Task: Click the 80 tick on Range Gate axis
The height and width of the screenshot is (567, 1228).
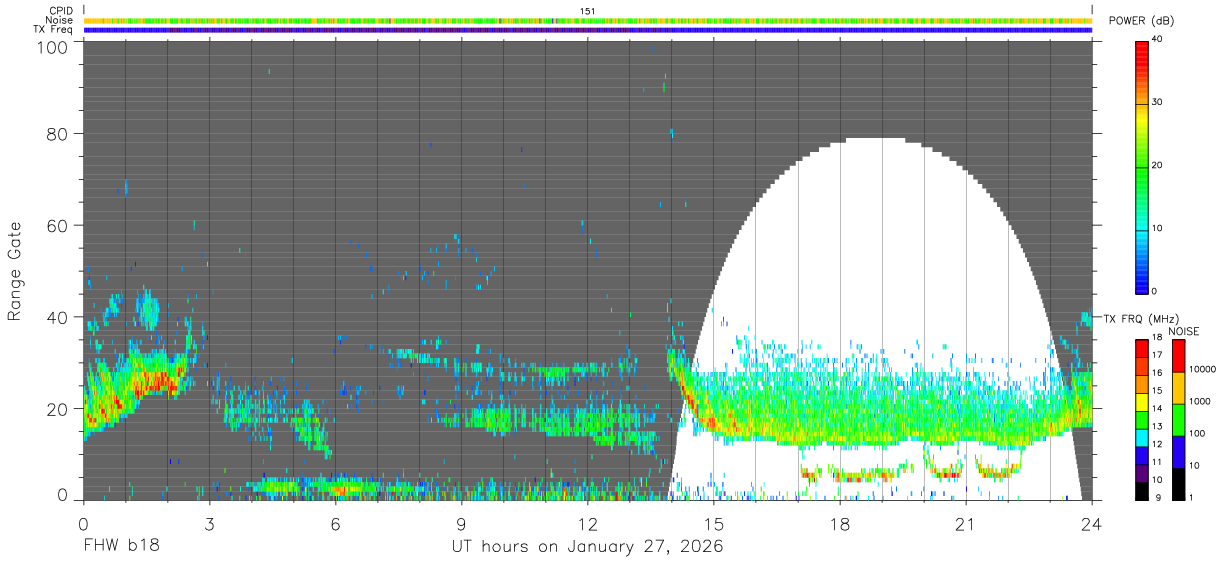Action: [58, 133]
